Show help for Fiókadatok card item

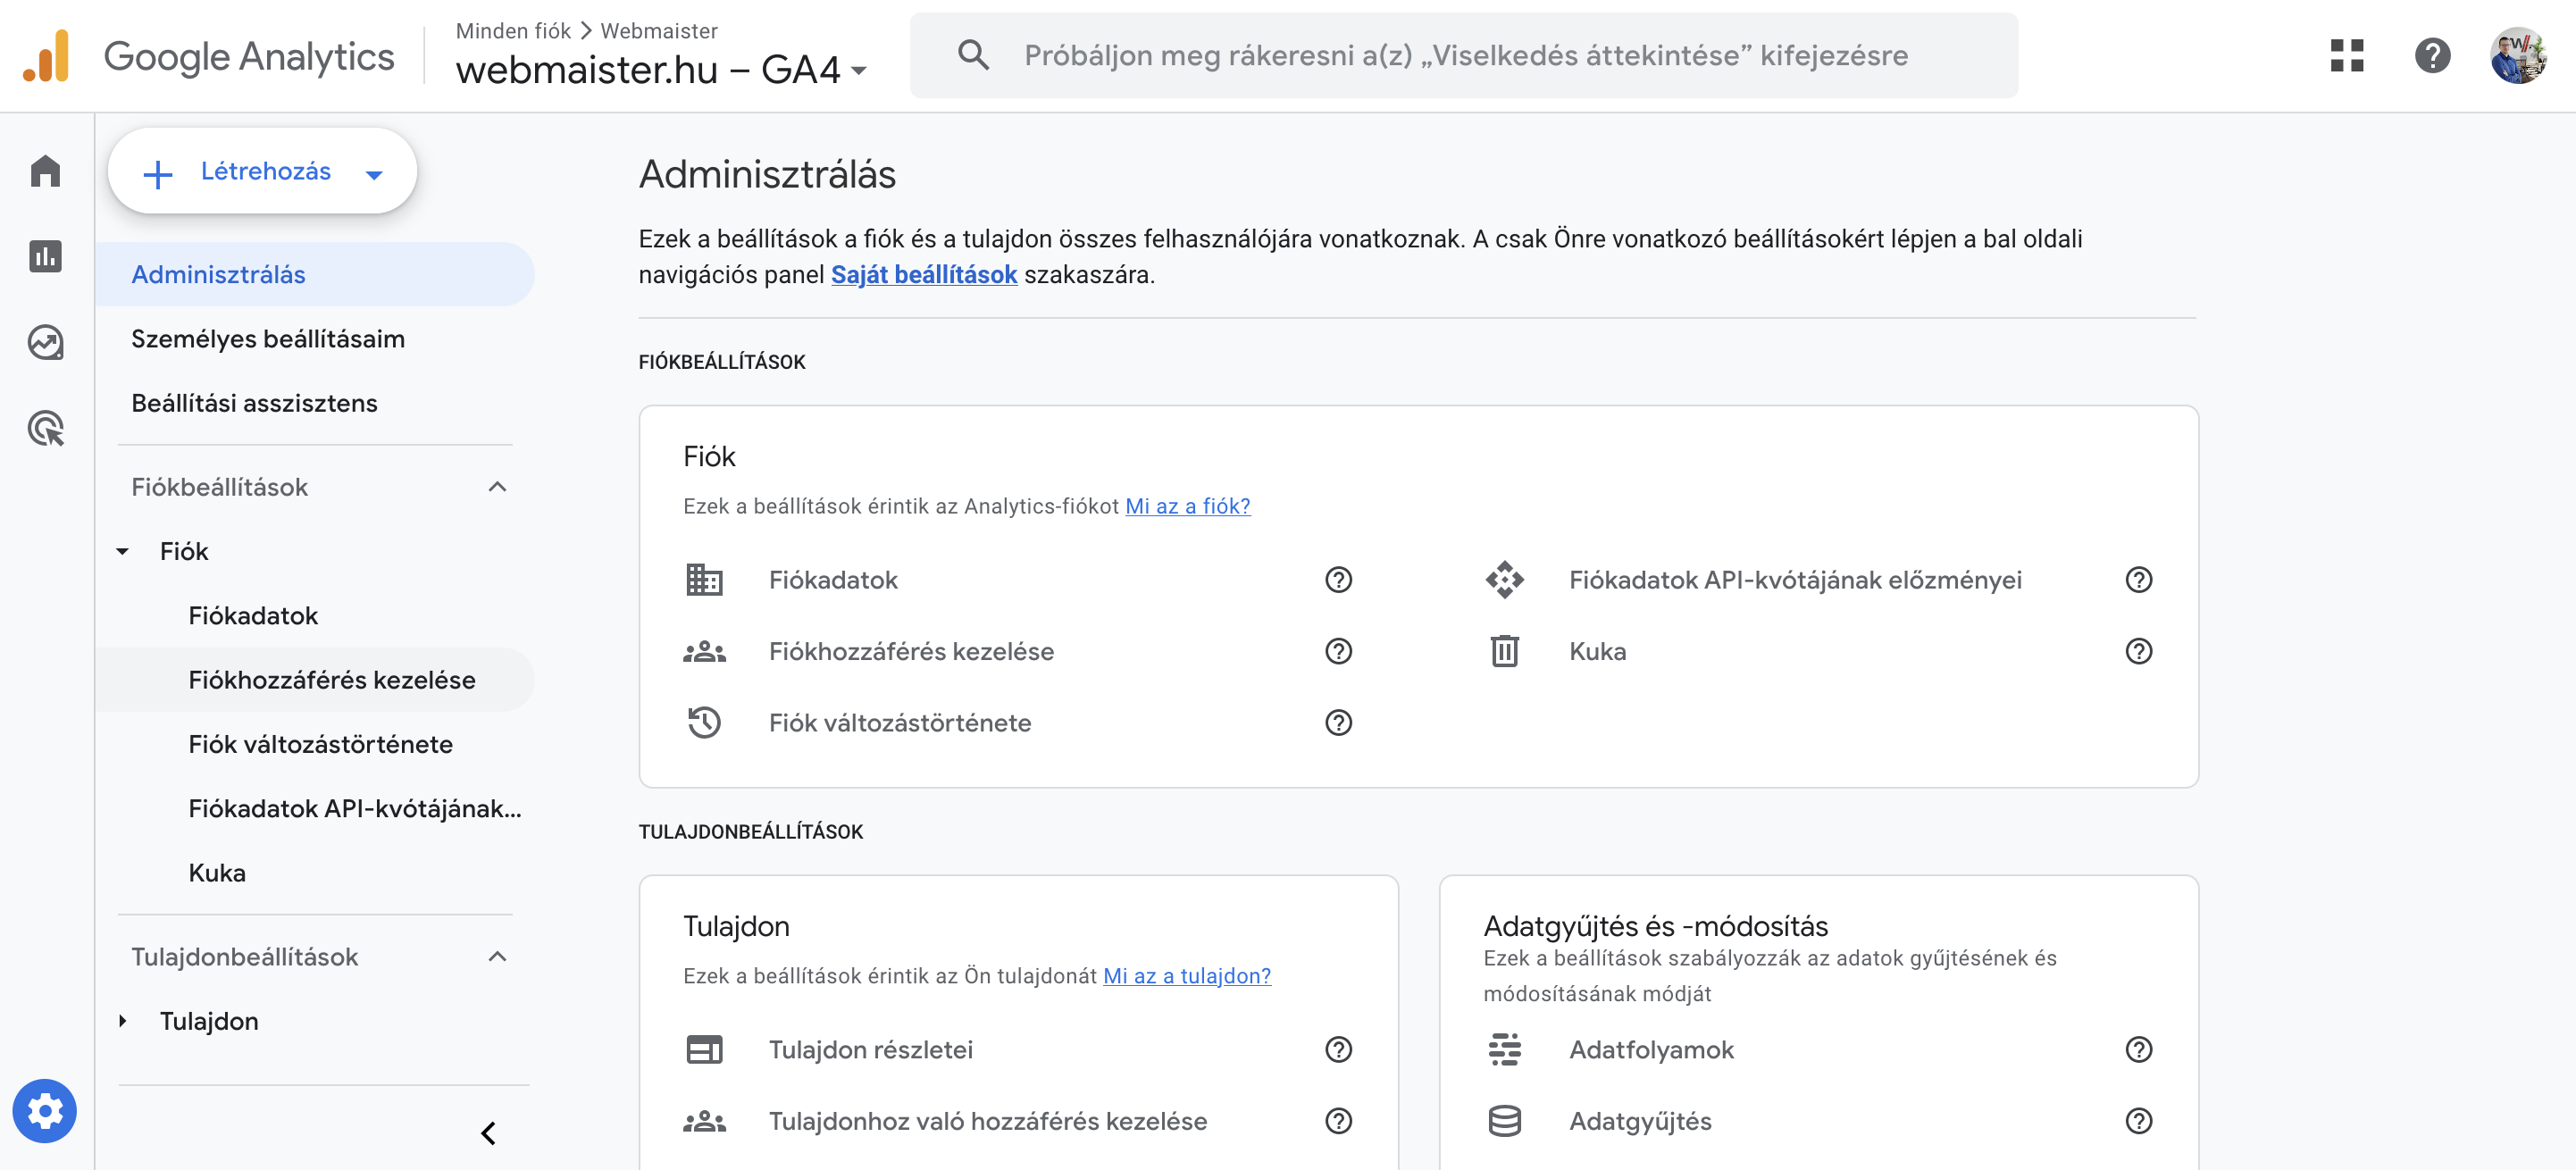(x=1338, y=580)
